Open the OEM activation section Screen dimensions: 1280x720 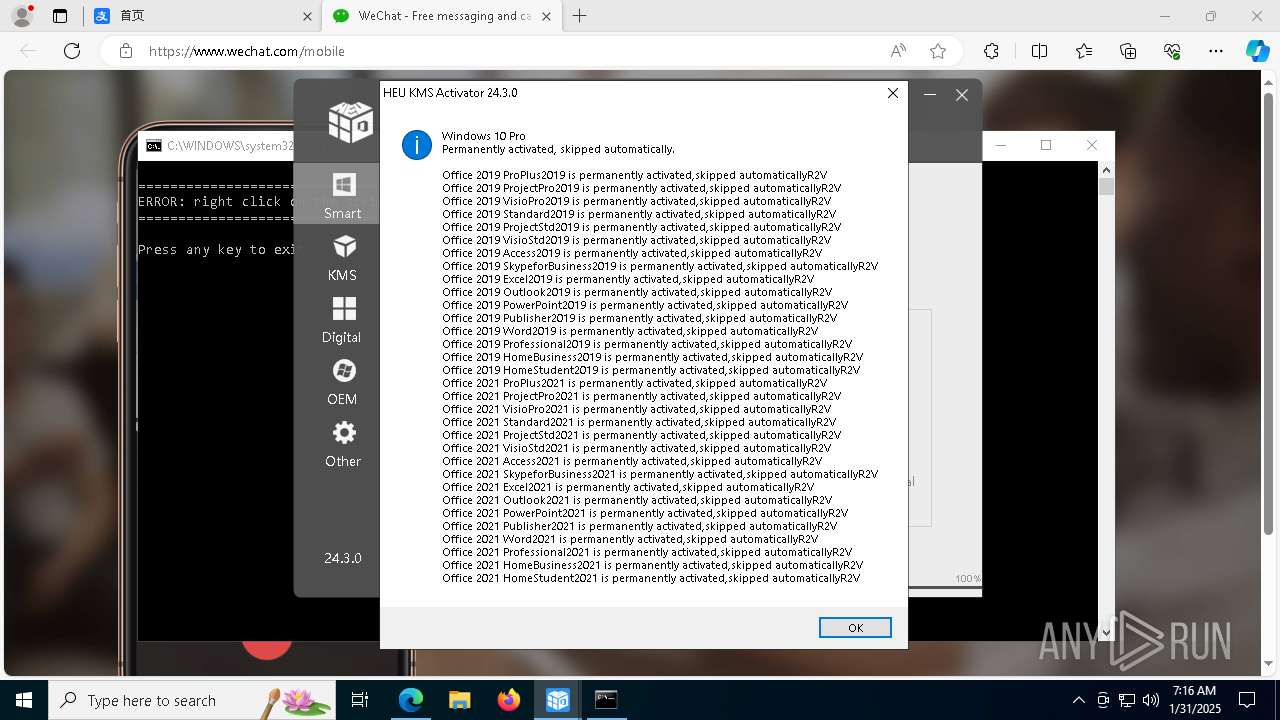342,382
